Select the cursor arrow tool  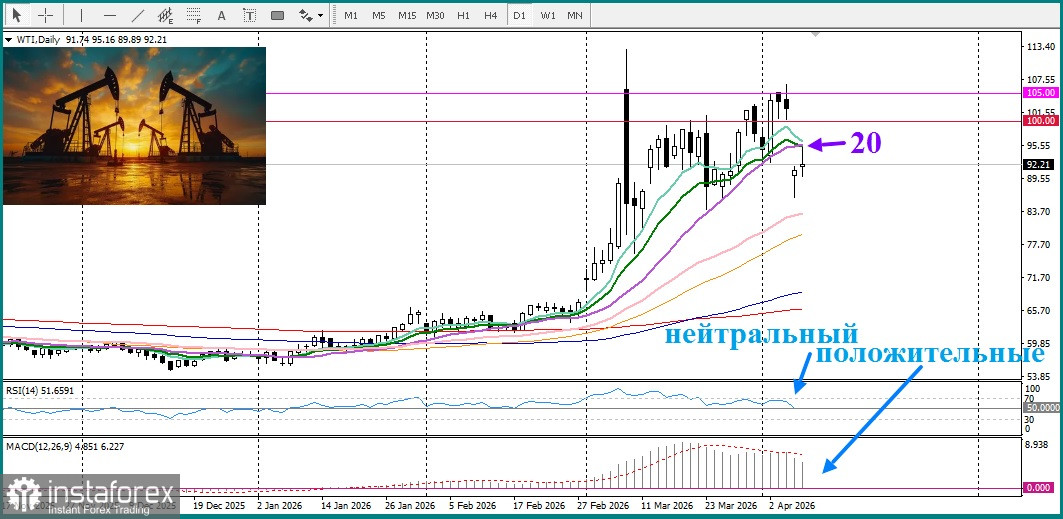(16, 15)
